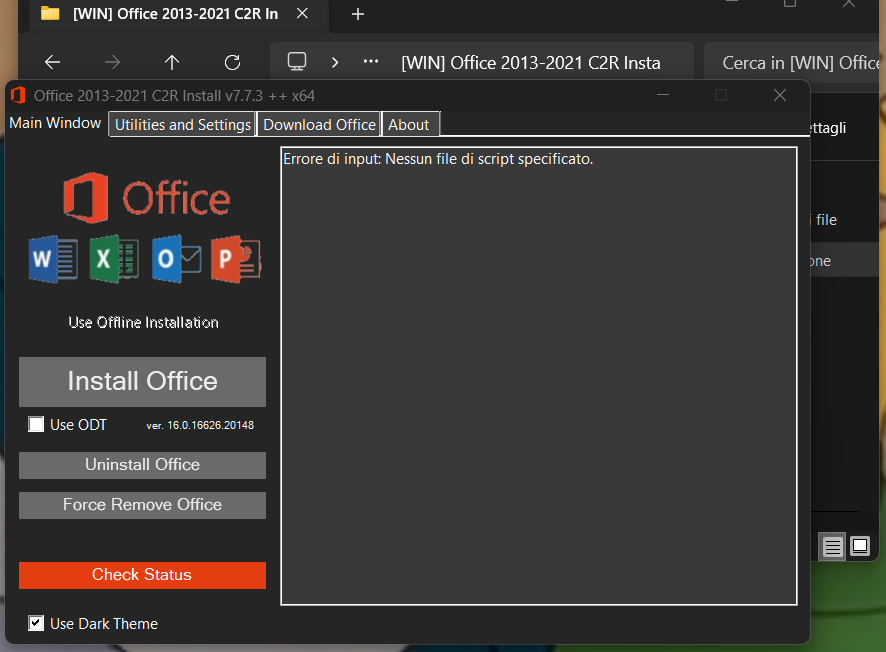Click the Cerca search box in Explorer
The width and height of the screenshot is (886, 652).
[x=800, y=62]
